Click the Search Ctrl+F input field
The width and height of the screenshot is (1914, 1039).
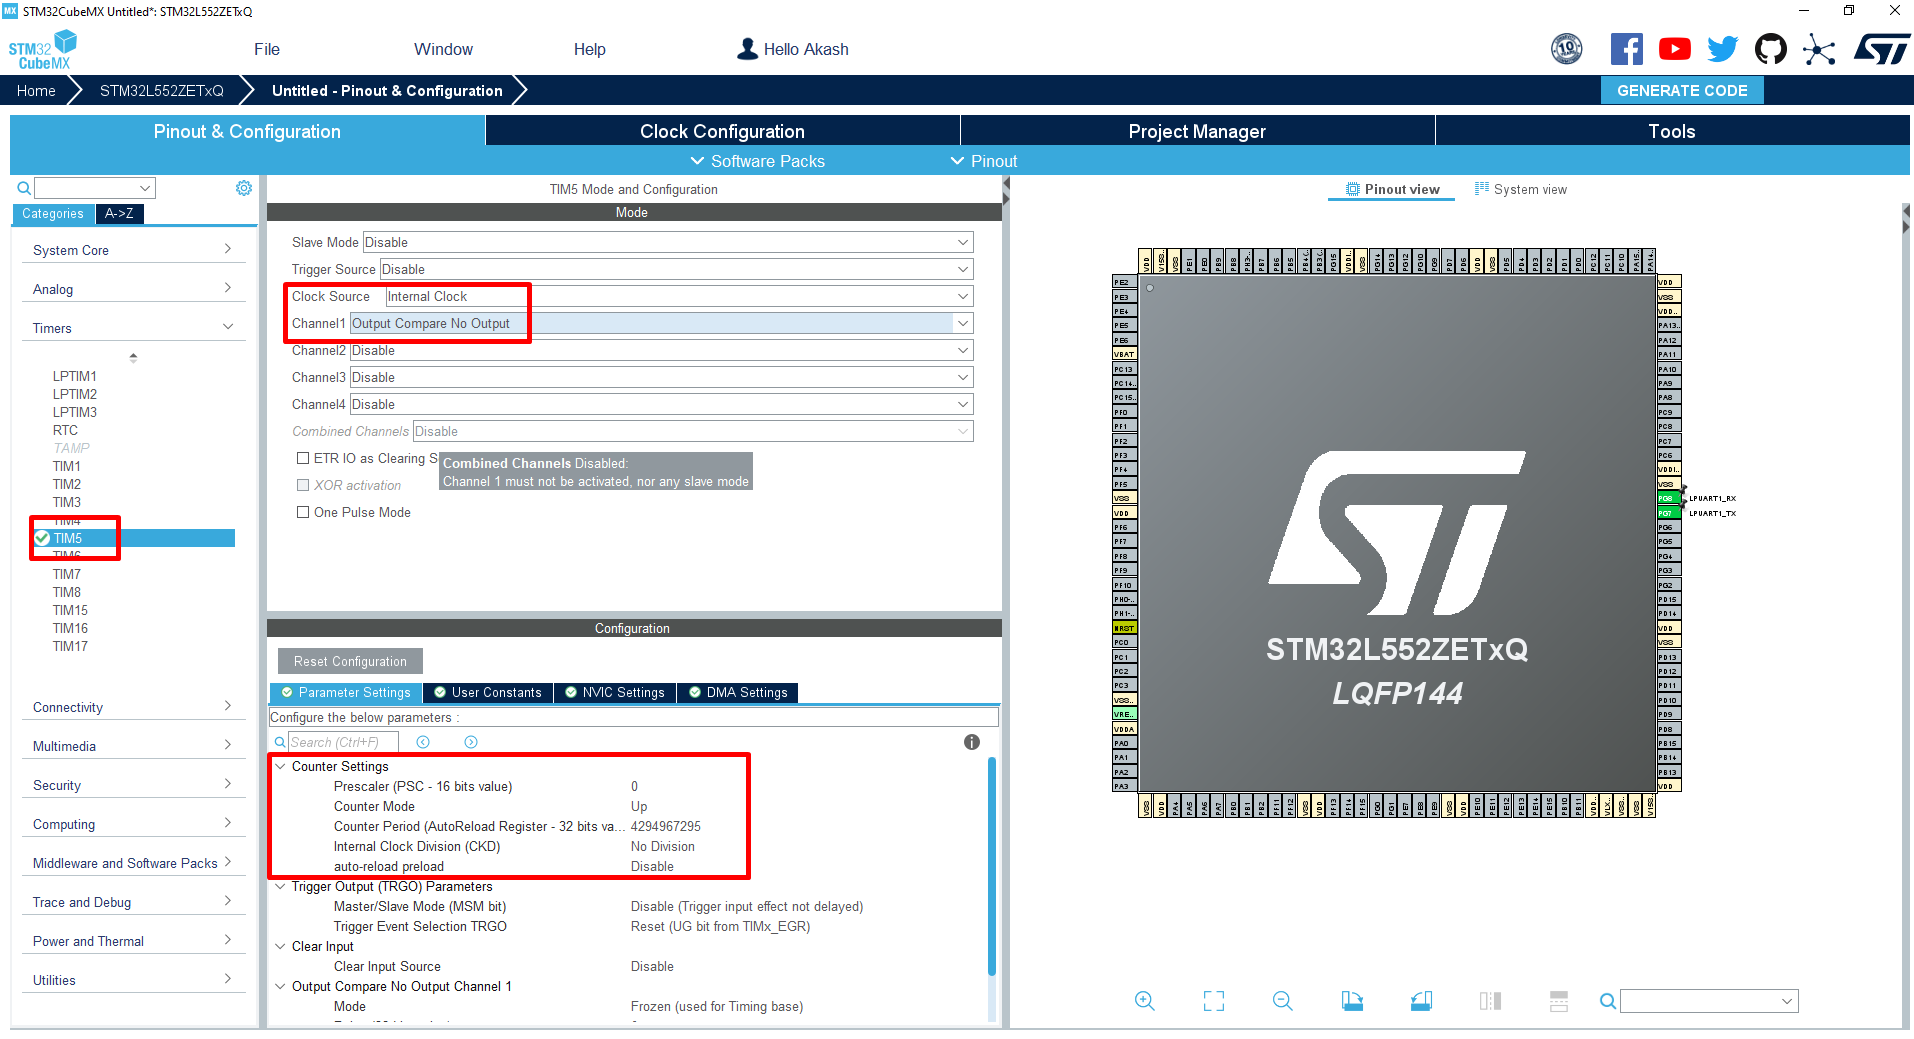pyautogui.click(x=343, y=741)
